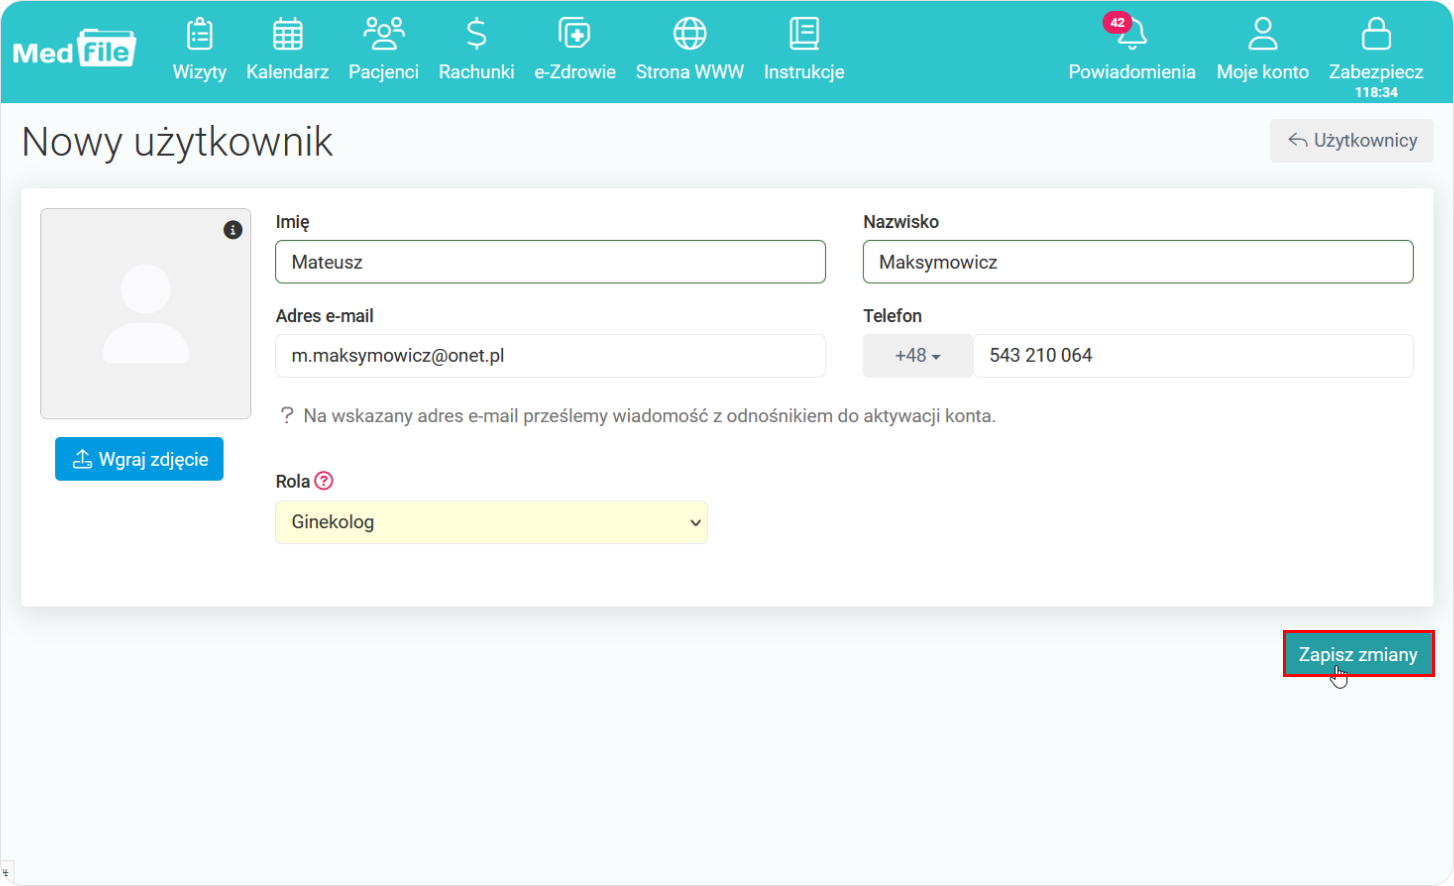The width and height of the screenshot is (1454, 886).
Task: Click the e-mail activation hint text
Action: [x=650, y=416]
